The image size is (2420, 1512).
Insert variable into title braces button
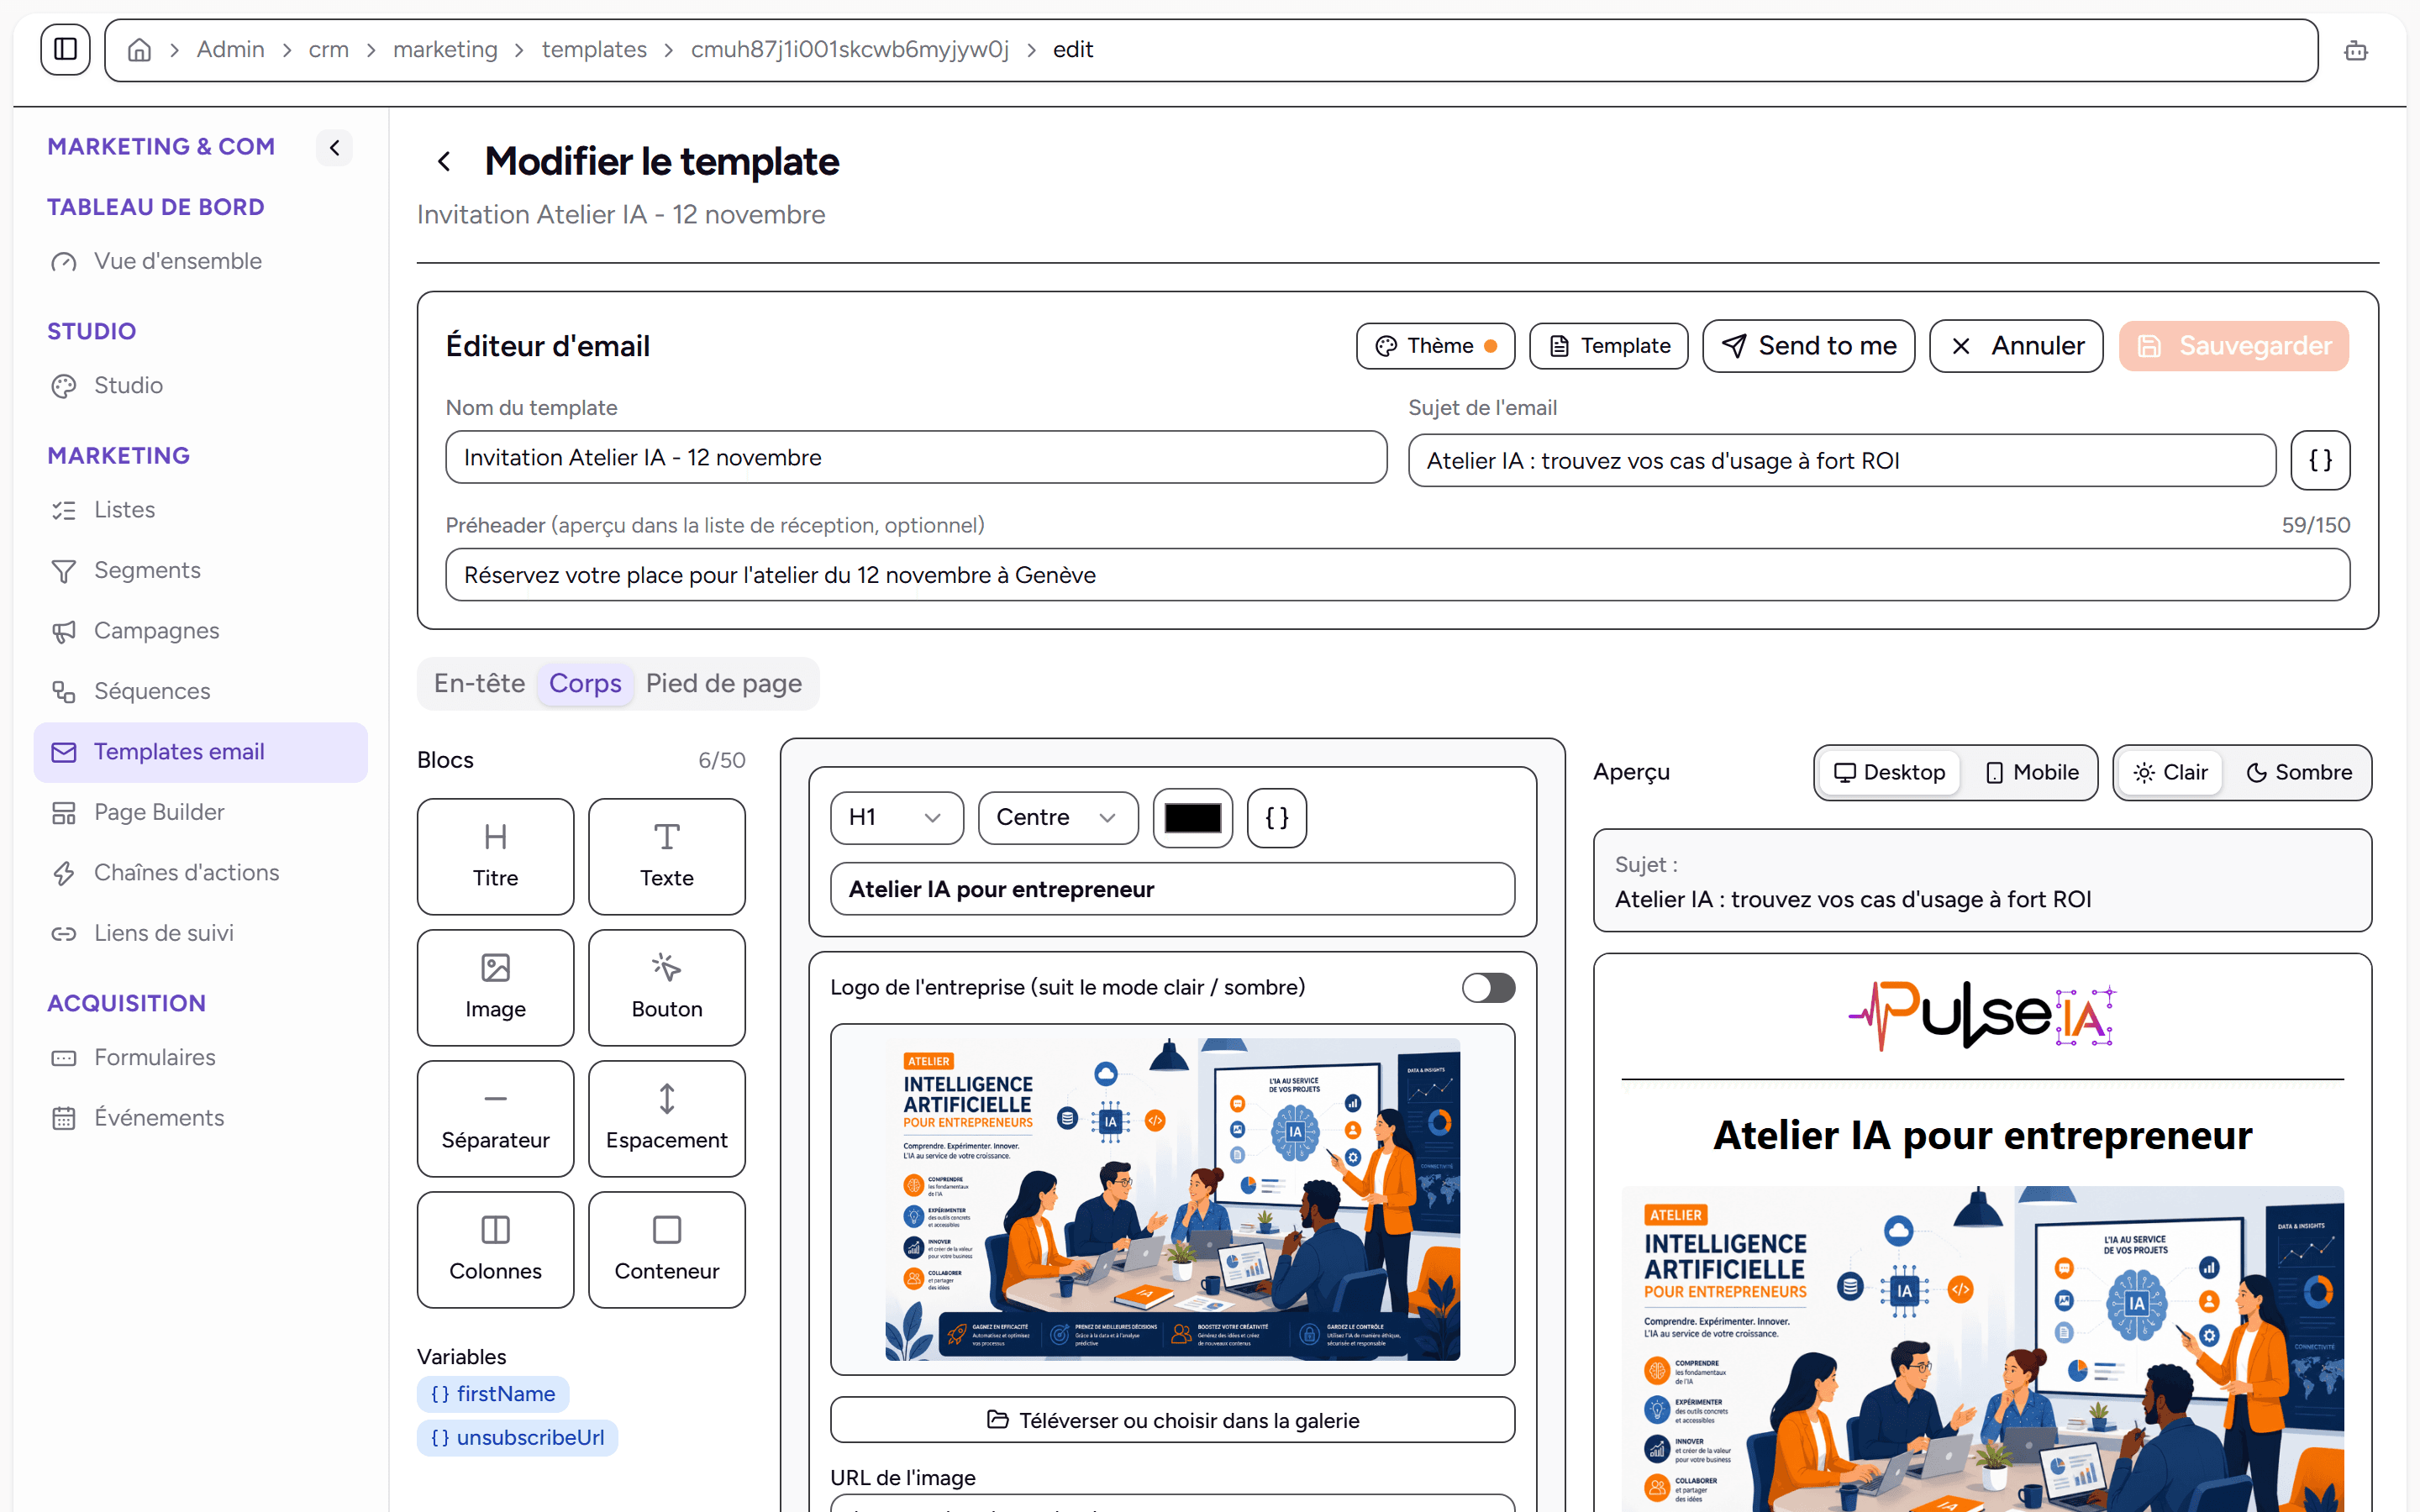coord(1277,818)
